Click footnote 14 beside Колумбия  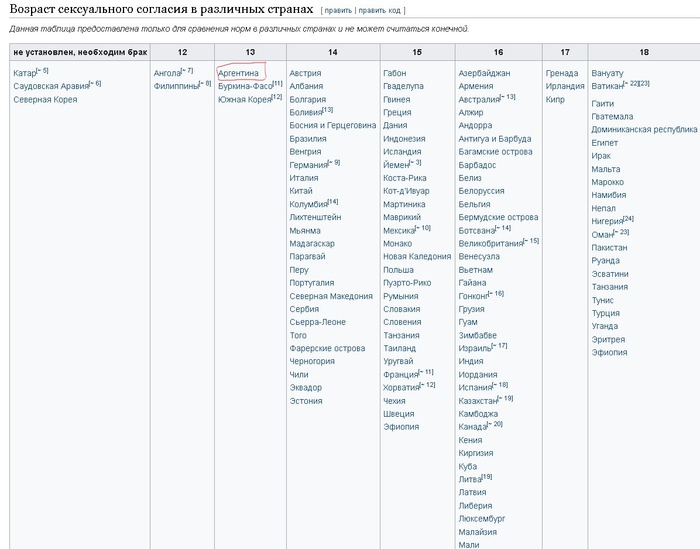coord(333,202)
